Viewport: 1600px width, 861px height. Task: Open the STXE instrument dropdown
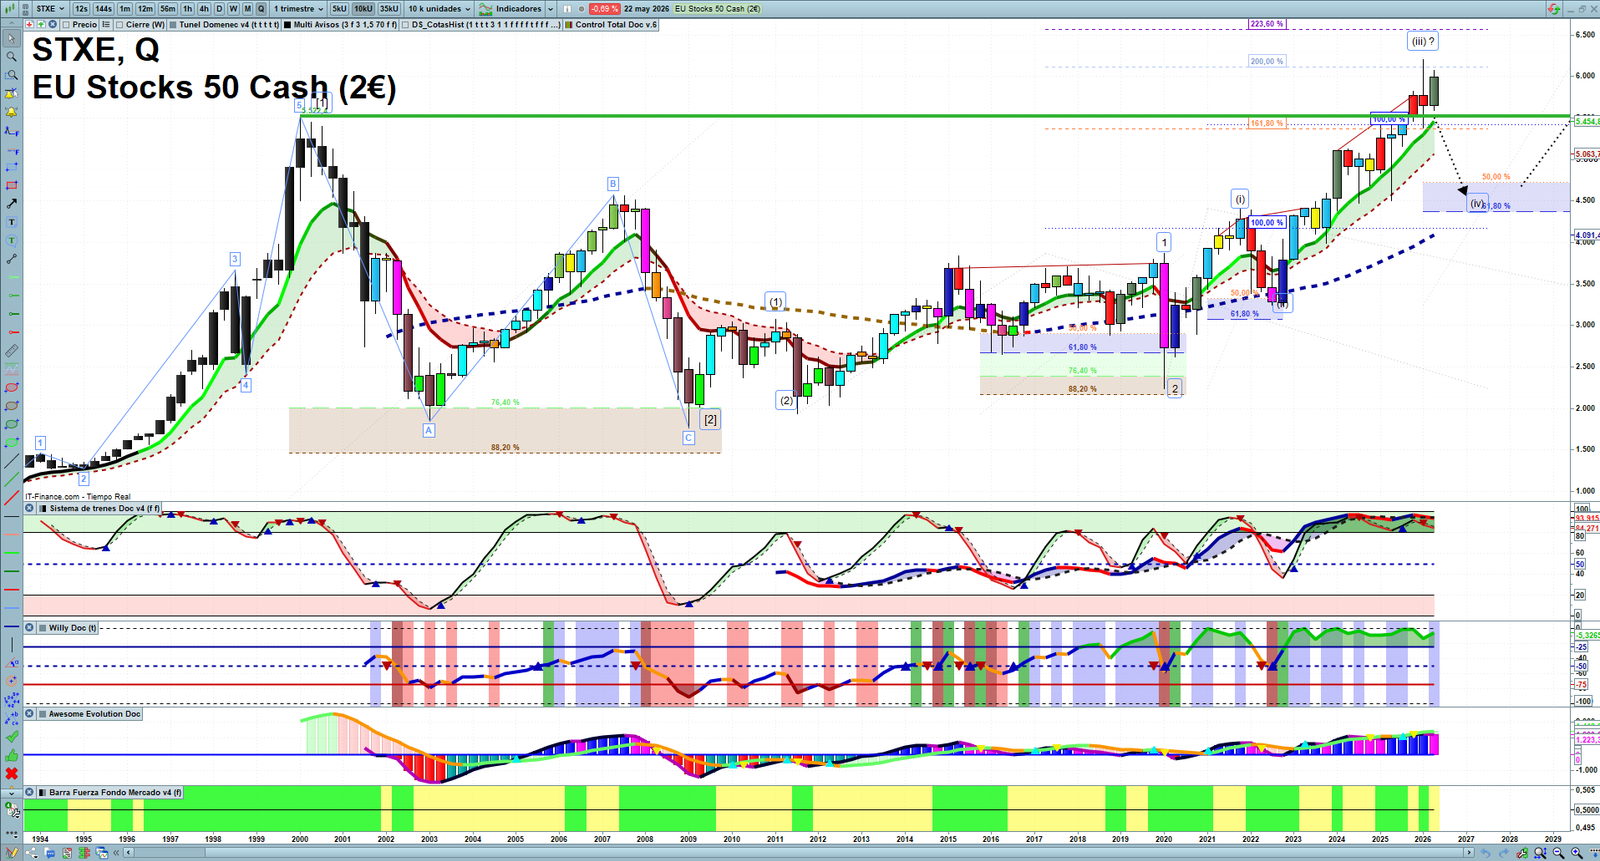tap(50, 9)
